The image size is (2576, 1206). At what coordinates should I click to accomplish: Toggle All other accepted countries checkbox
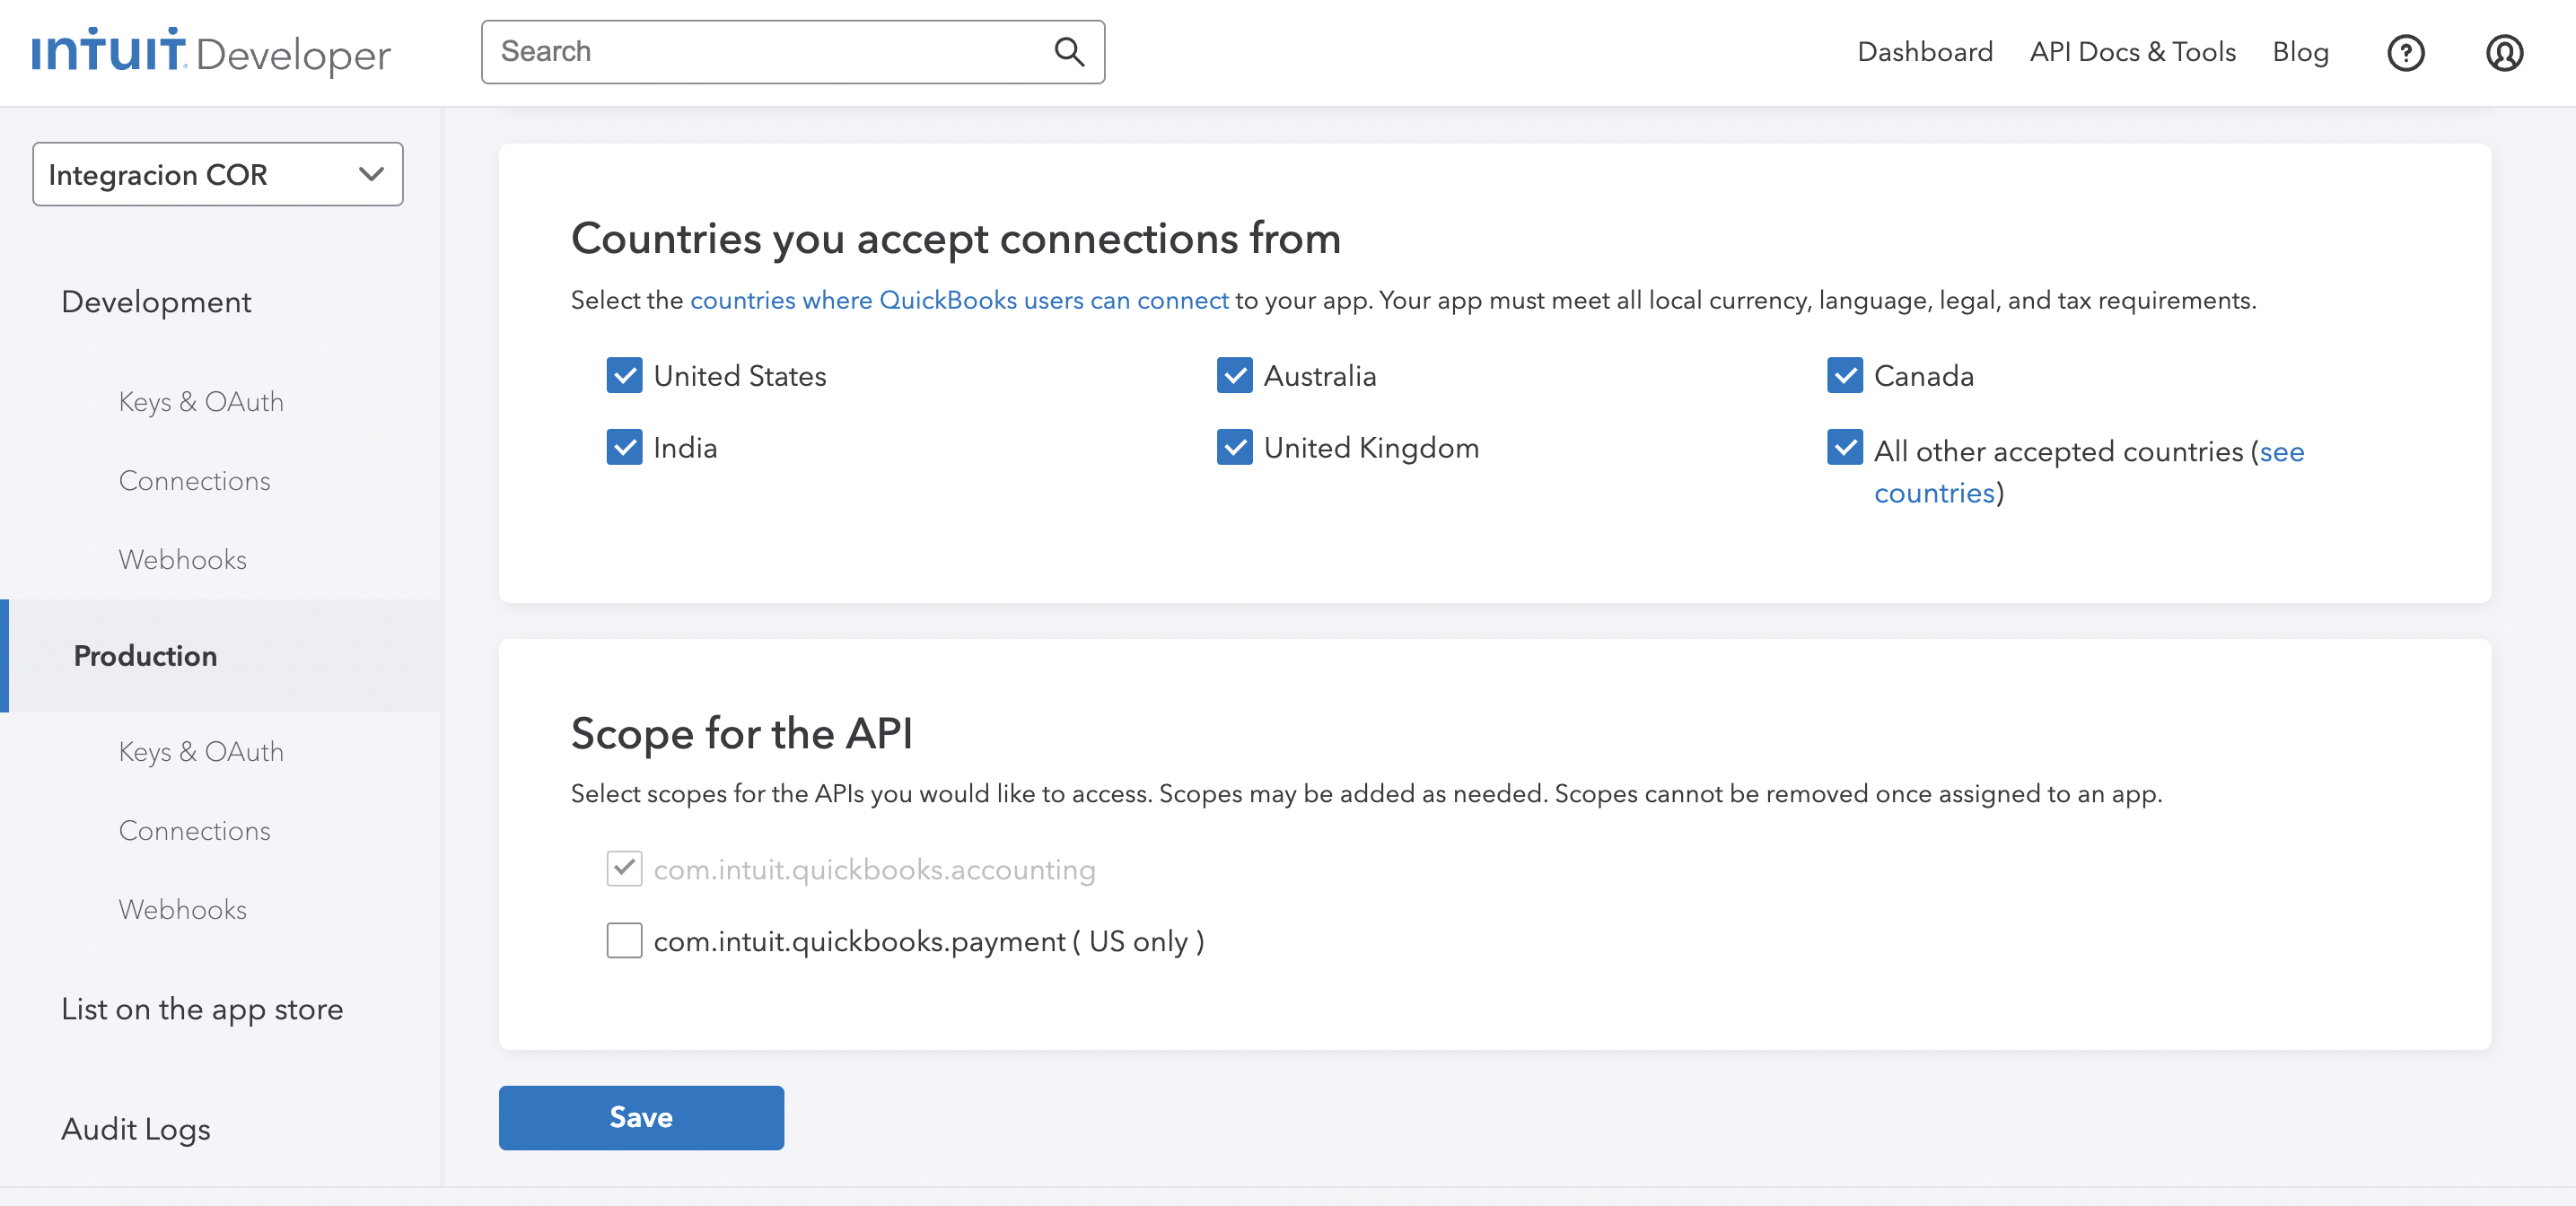click(1844, 447)
